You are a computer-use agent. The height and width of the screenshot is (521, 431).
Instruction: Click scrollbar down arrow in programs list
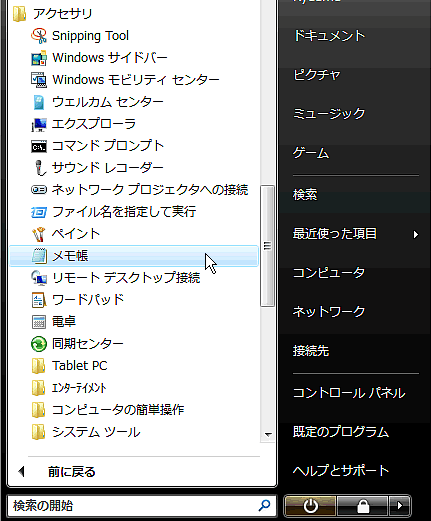pyautogui.click(x=268, y=434)
